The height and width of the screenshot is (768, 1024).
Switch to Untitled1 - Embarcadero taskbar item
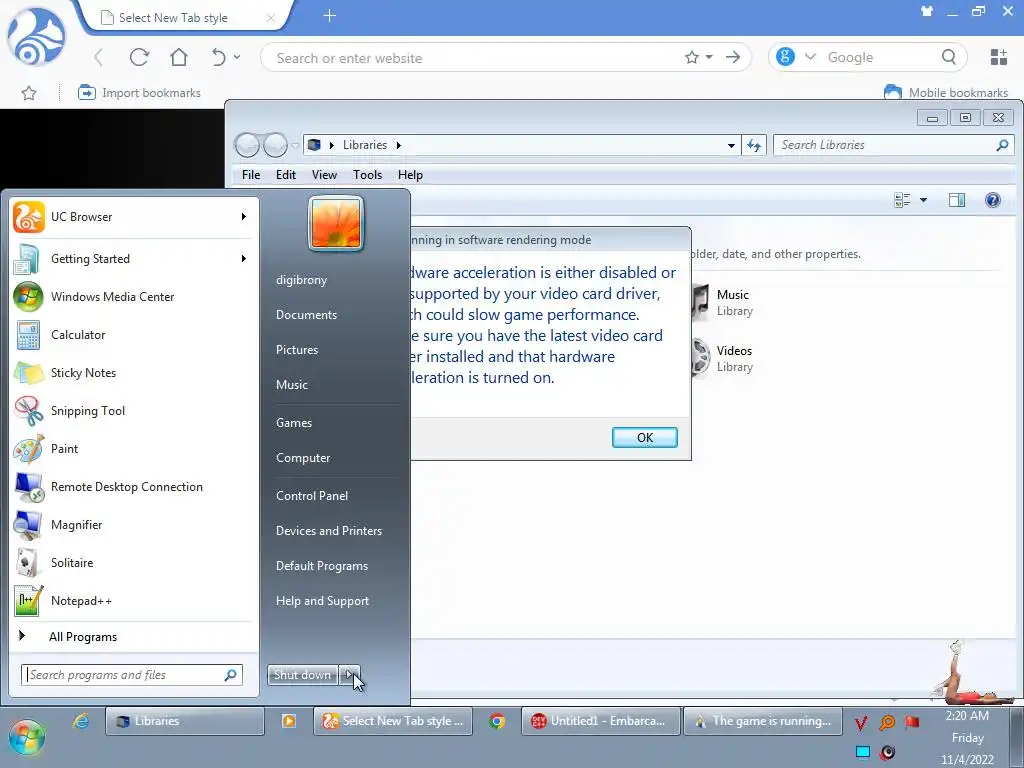(x=601, y=721)
